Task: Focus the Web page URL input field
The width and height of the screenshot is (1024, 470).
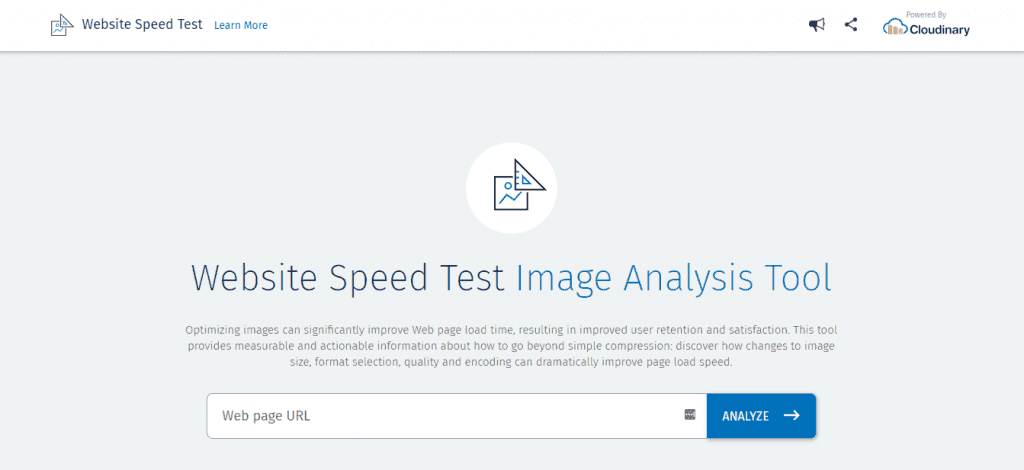Action: pos(456,416)
